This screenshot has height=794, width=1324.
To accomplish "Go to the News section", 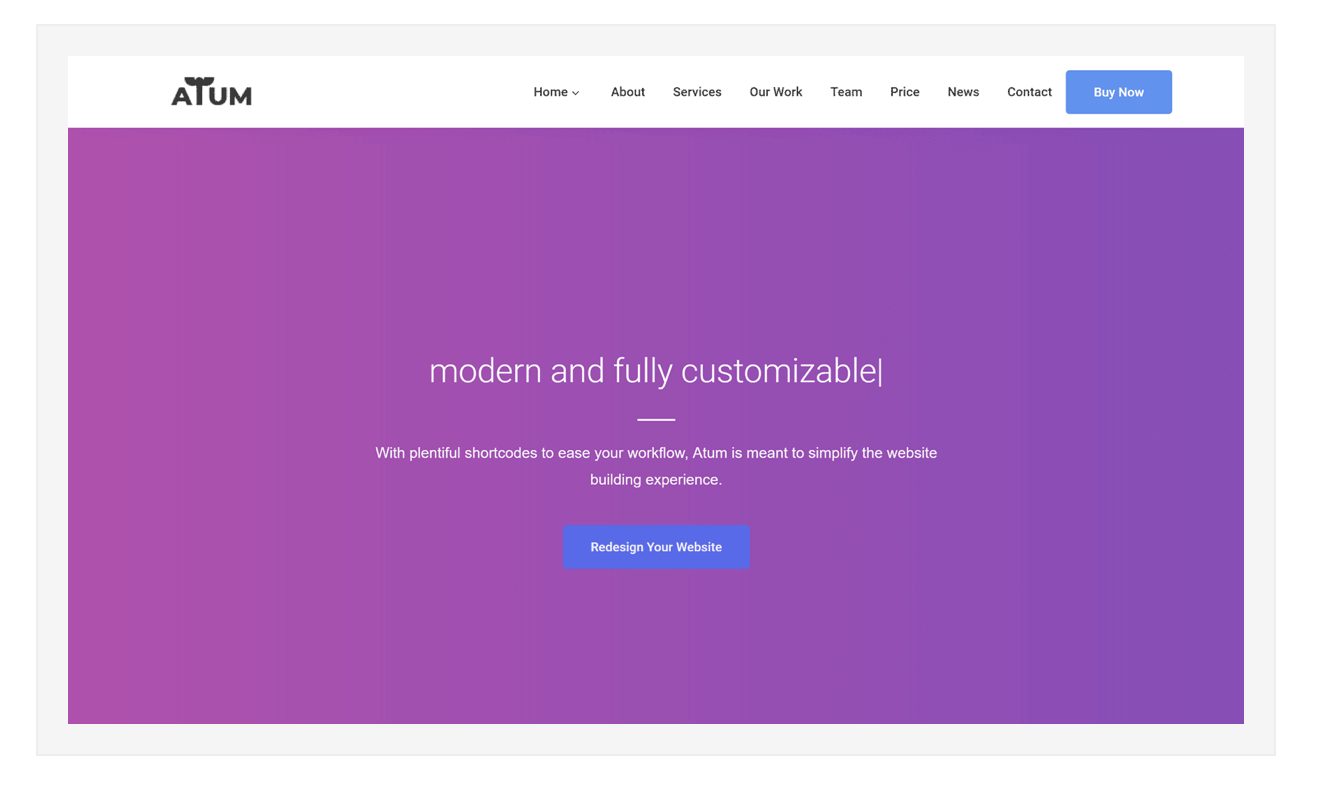I will [963, 92].
